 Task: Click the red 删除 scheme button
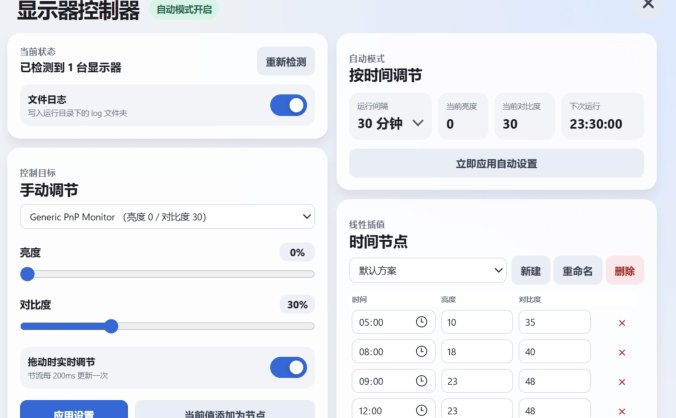(624, 271)
